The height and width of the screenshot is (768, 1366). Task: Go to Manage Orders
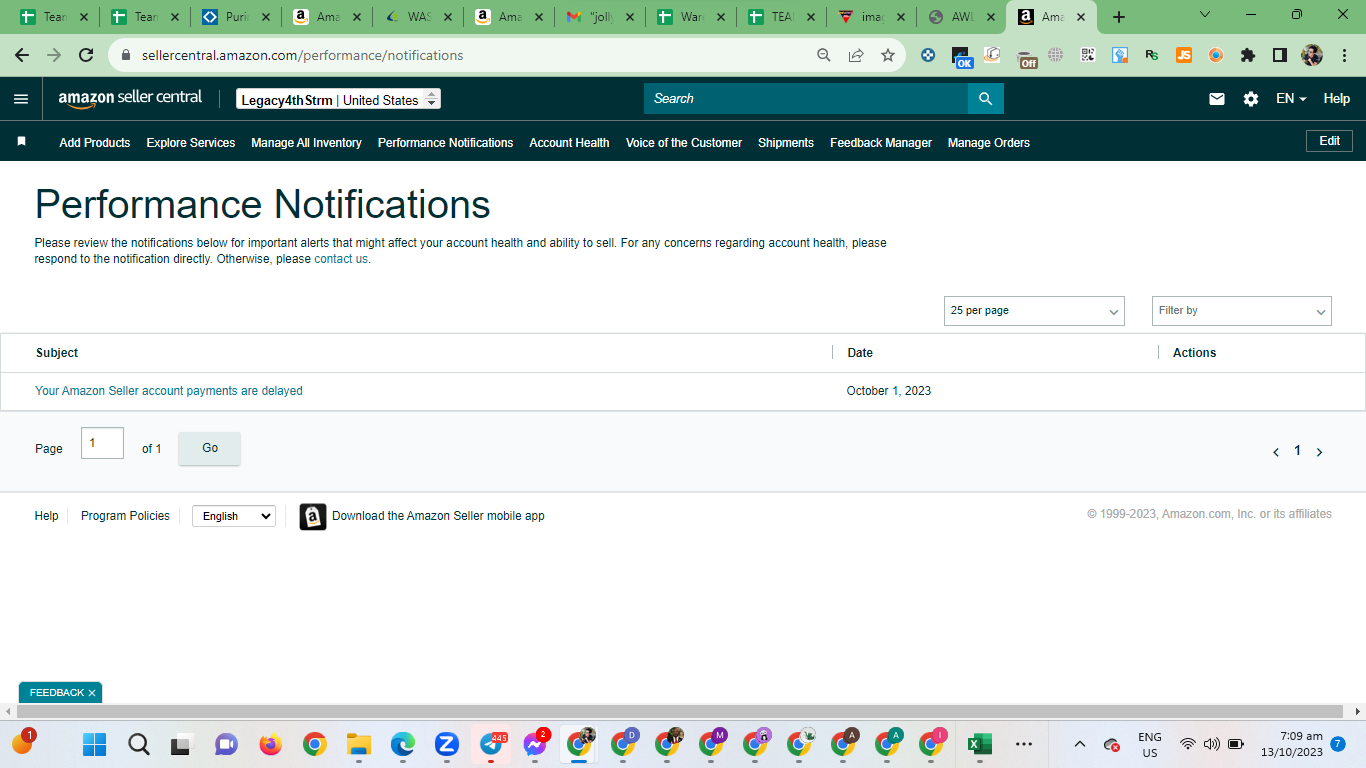pos(989,143)
